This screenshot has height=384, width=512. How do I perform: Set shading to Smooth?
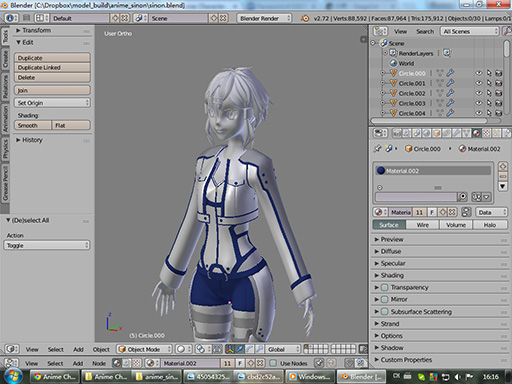click(x=33, y=125)
